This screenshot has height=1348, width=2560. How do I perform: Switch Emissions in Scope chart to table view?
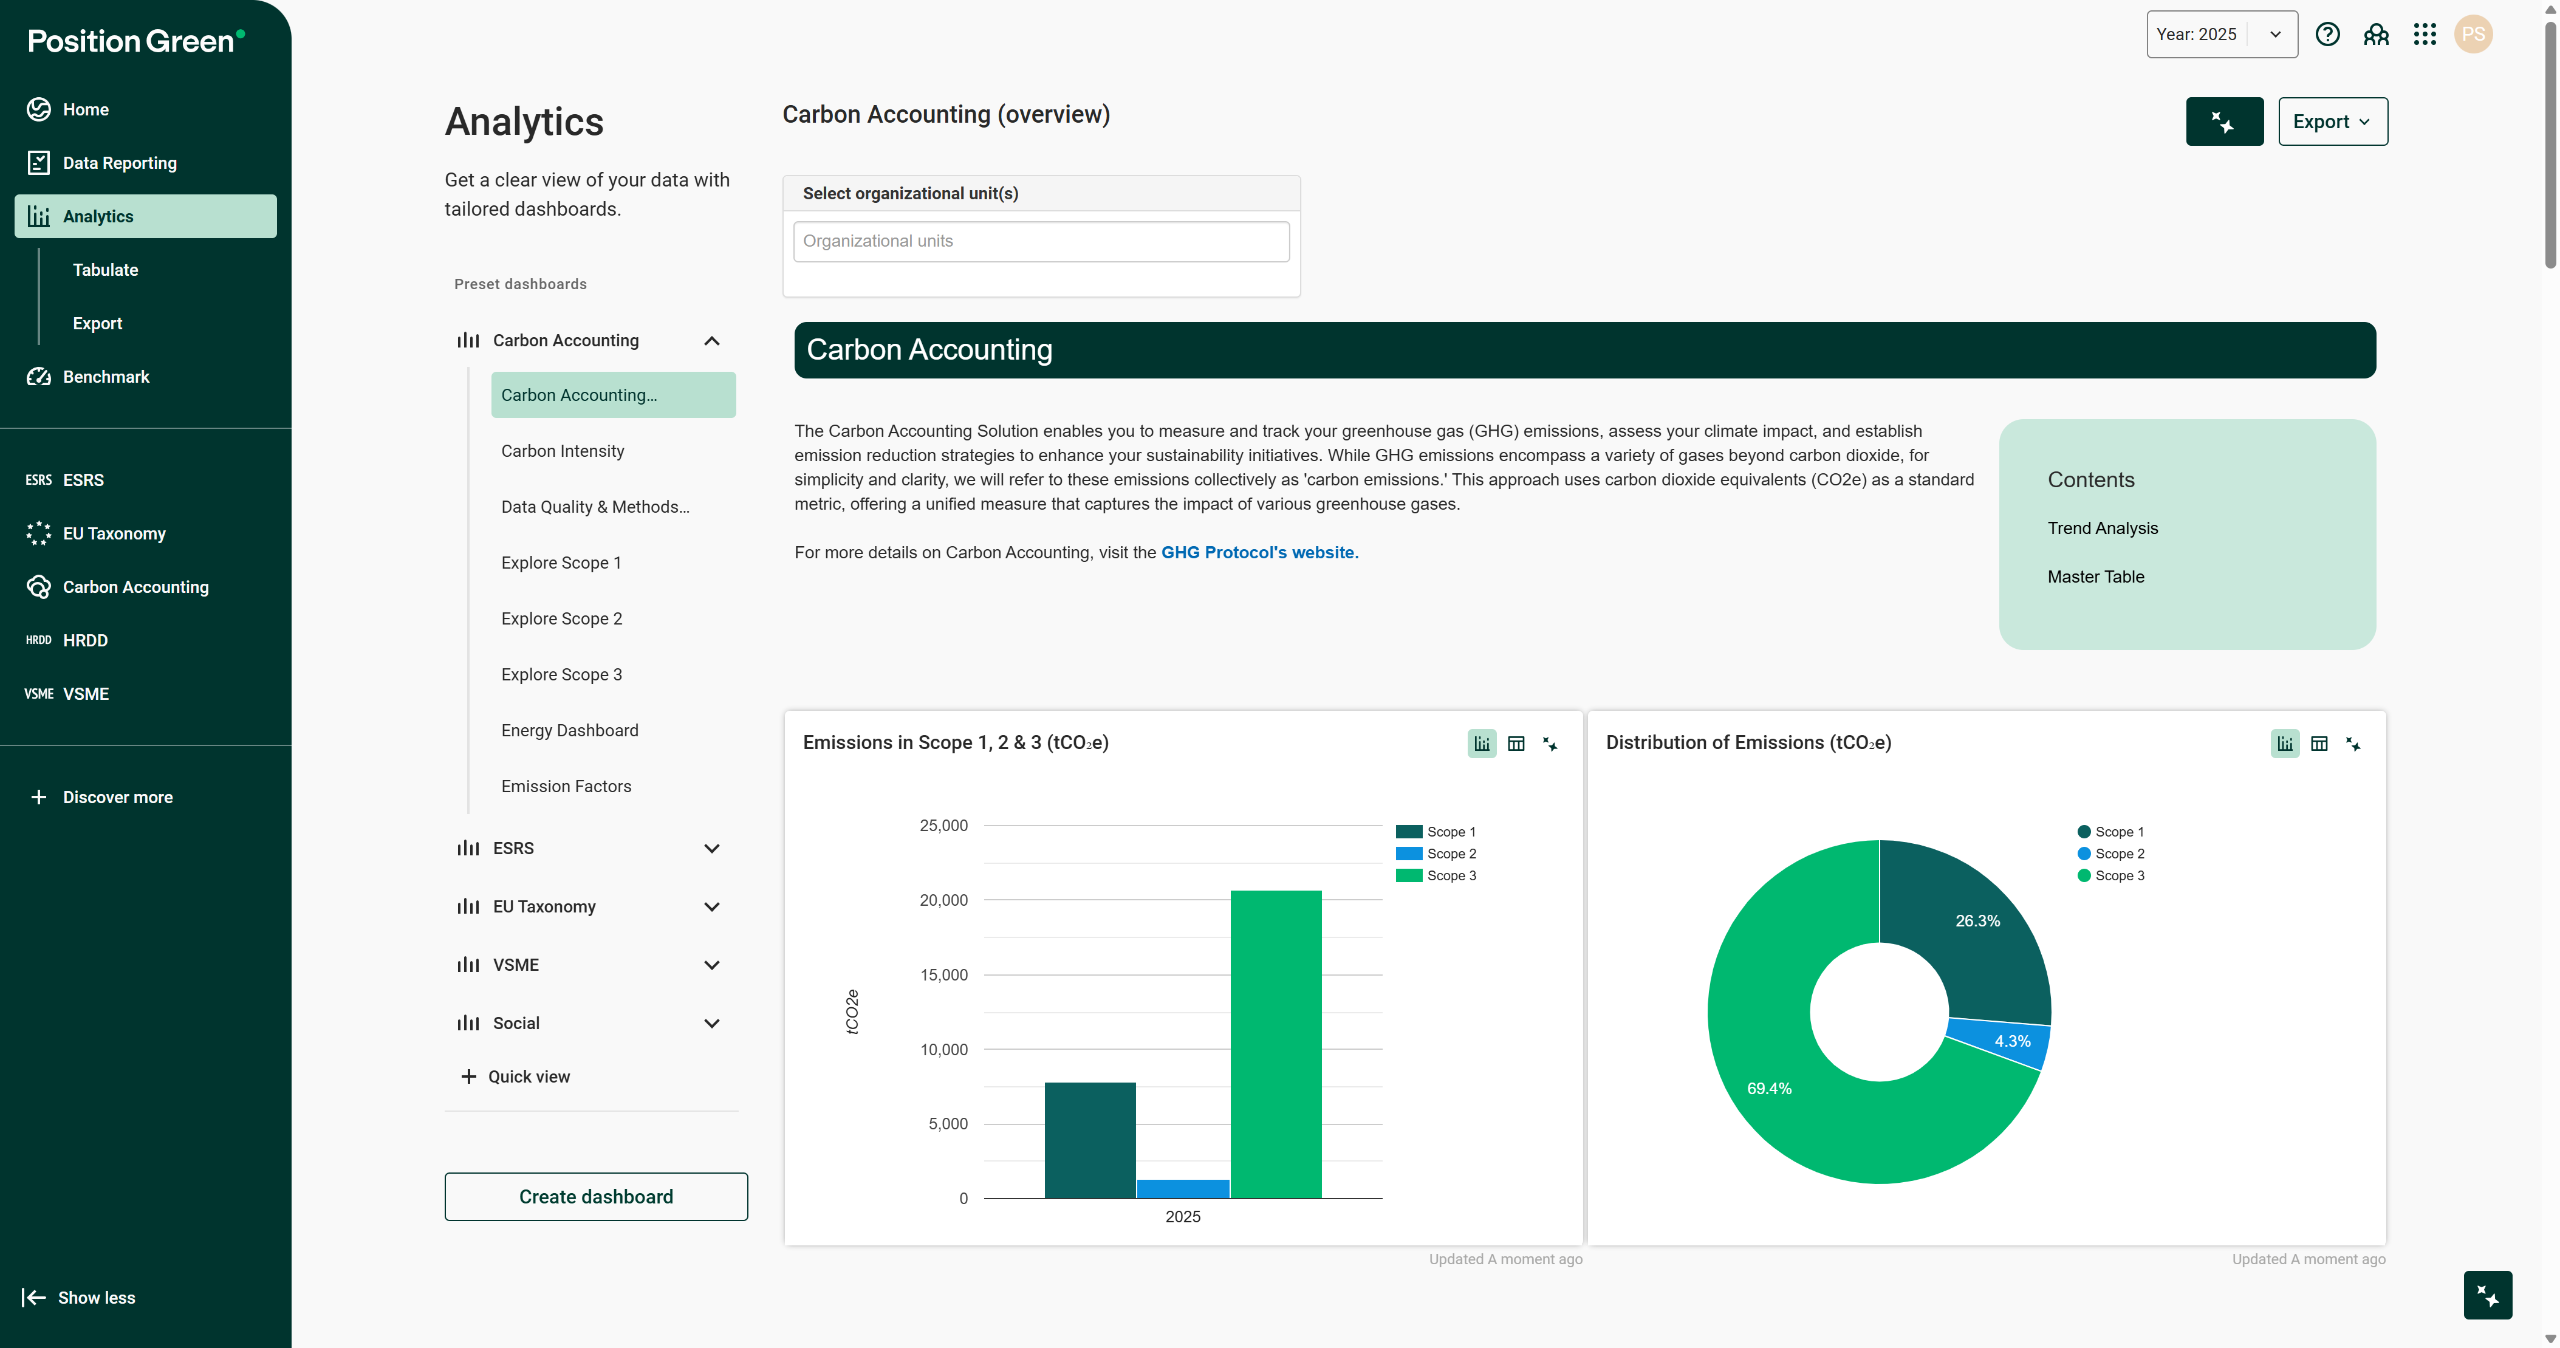point(1516,744)
